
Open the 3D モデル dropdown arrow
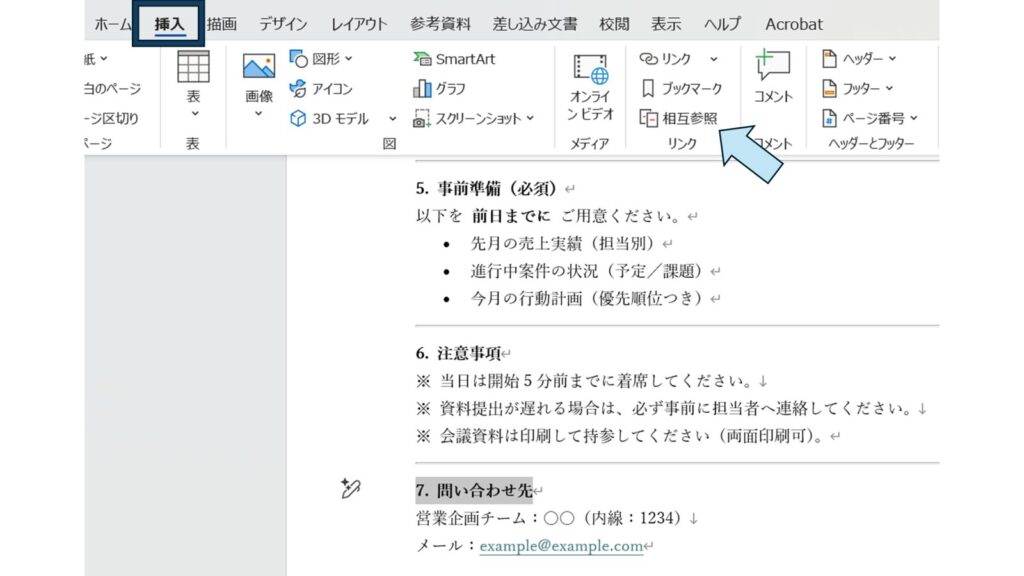tap(392, 118)
